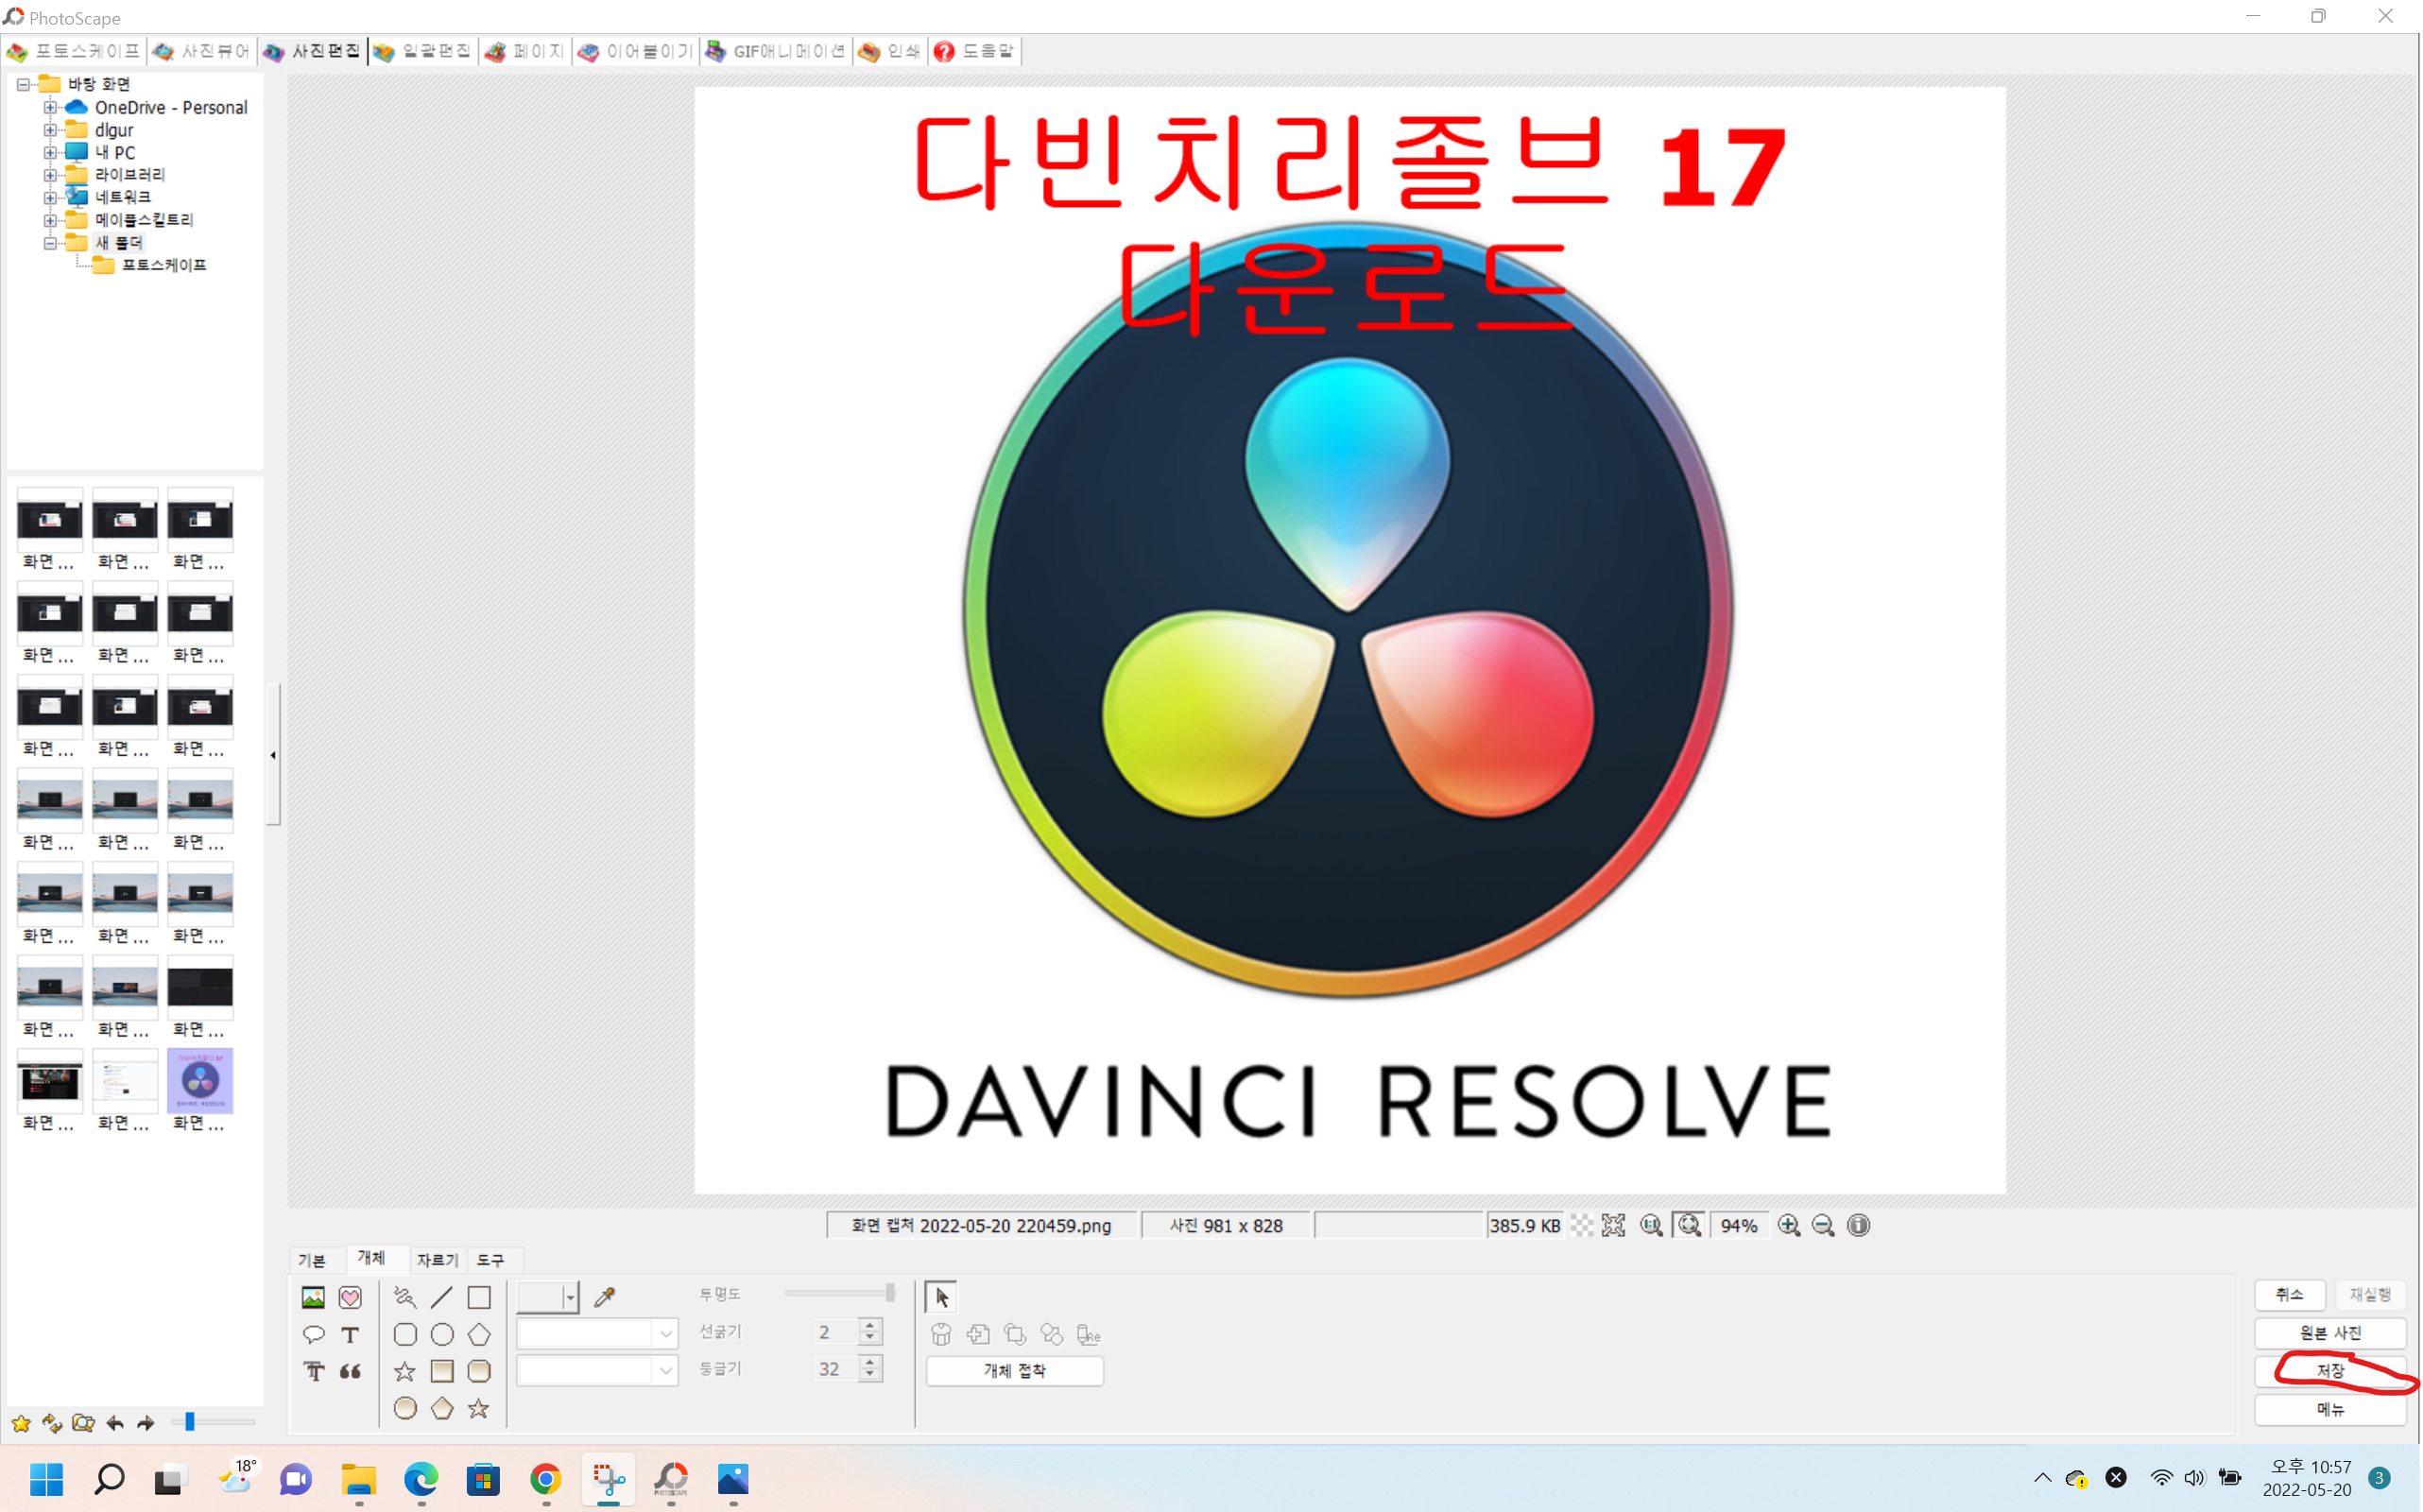
Task: Open the heart icon clipart tool
Action: tap(350, 1297)
